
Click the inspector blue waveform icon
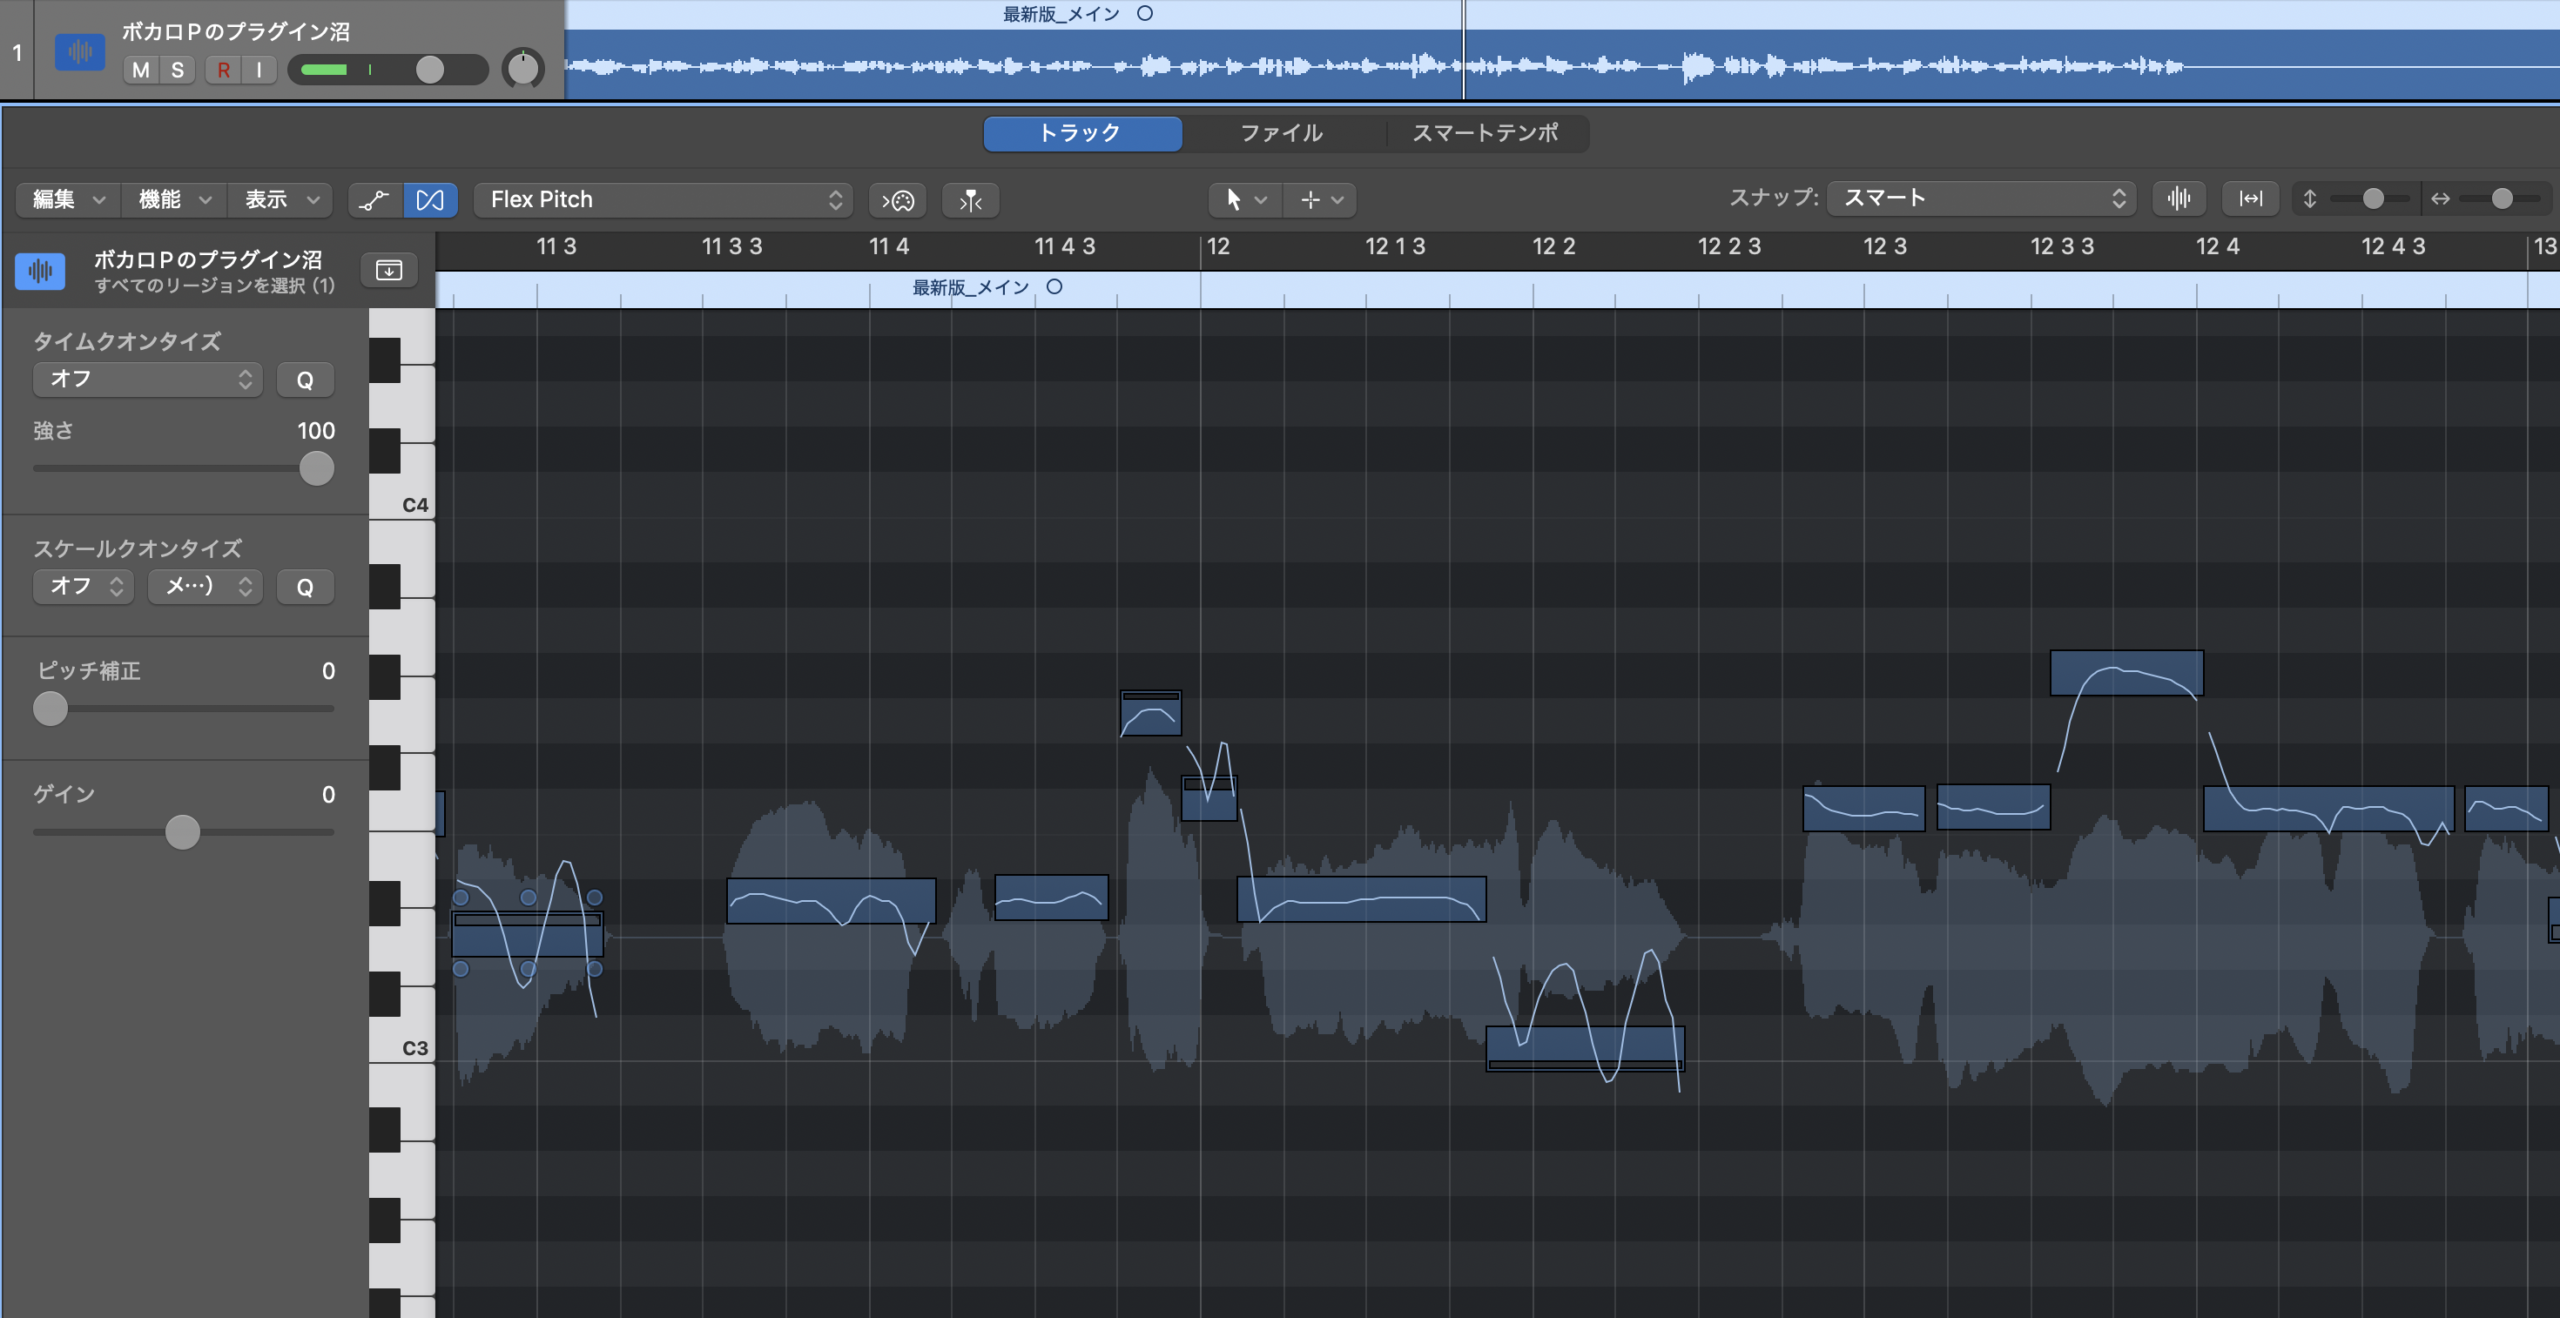coord(41,270)
